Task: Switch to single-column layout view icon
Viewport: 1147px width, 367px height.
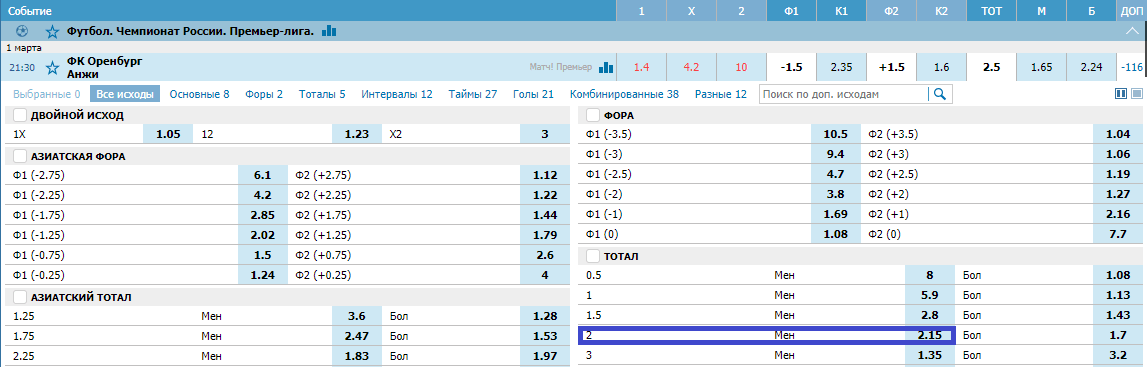Action: coord(1137,94)
